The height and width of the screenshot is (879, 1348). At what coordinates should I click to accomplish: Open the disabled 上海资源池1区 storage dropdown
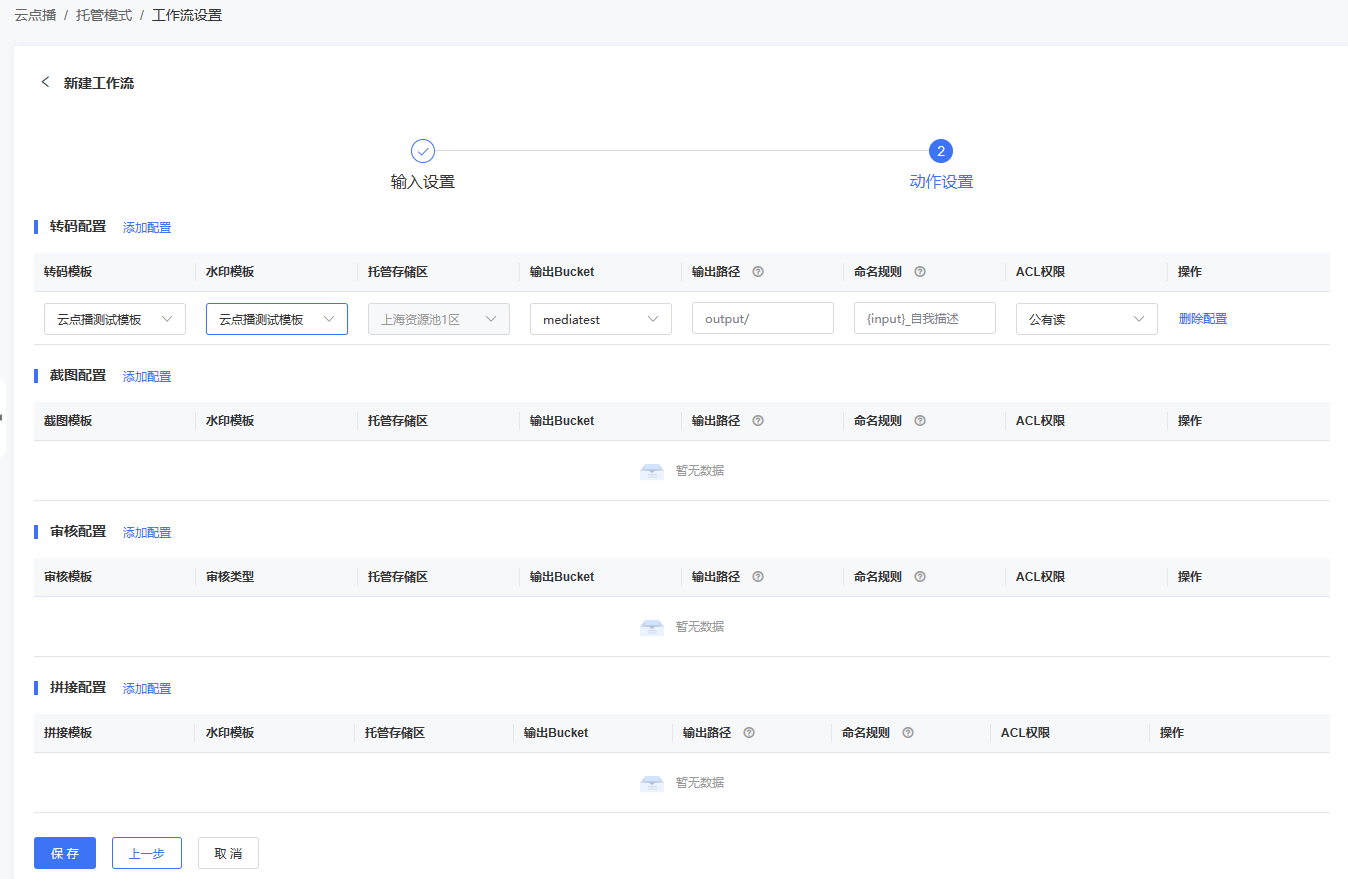coord(439,319)
